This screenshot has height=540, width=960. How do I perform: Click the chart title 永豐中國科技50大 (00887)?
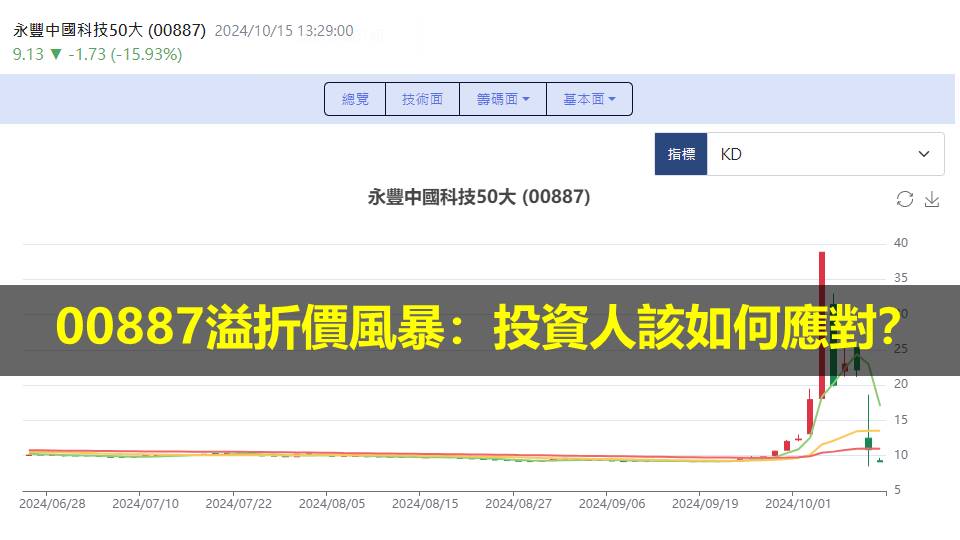click(x=479, y=197)
